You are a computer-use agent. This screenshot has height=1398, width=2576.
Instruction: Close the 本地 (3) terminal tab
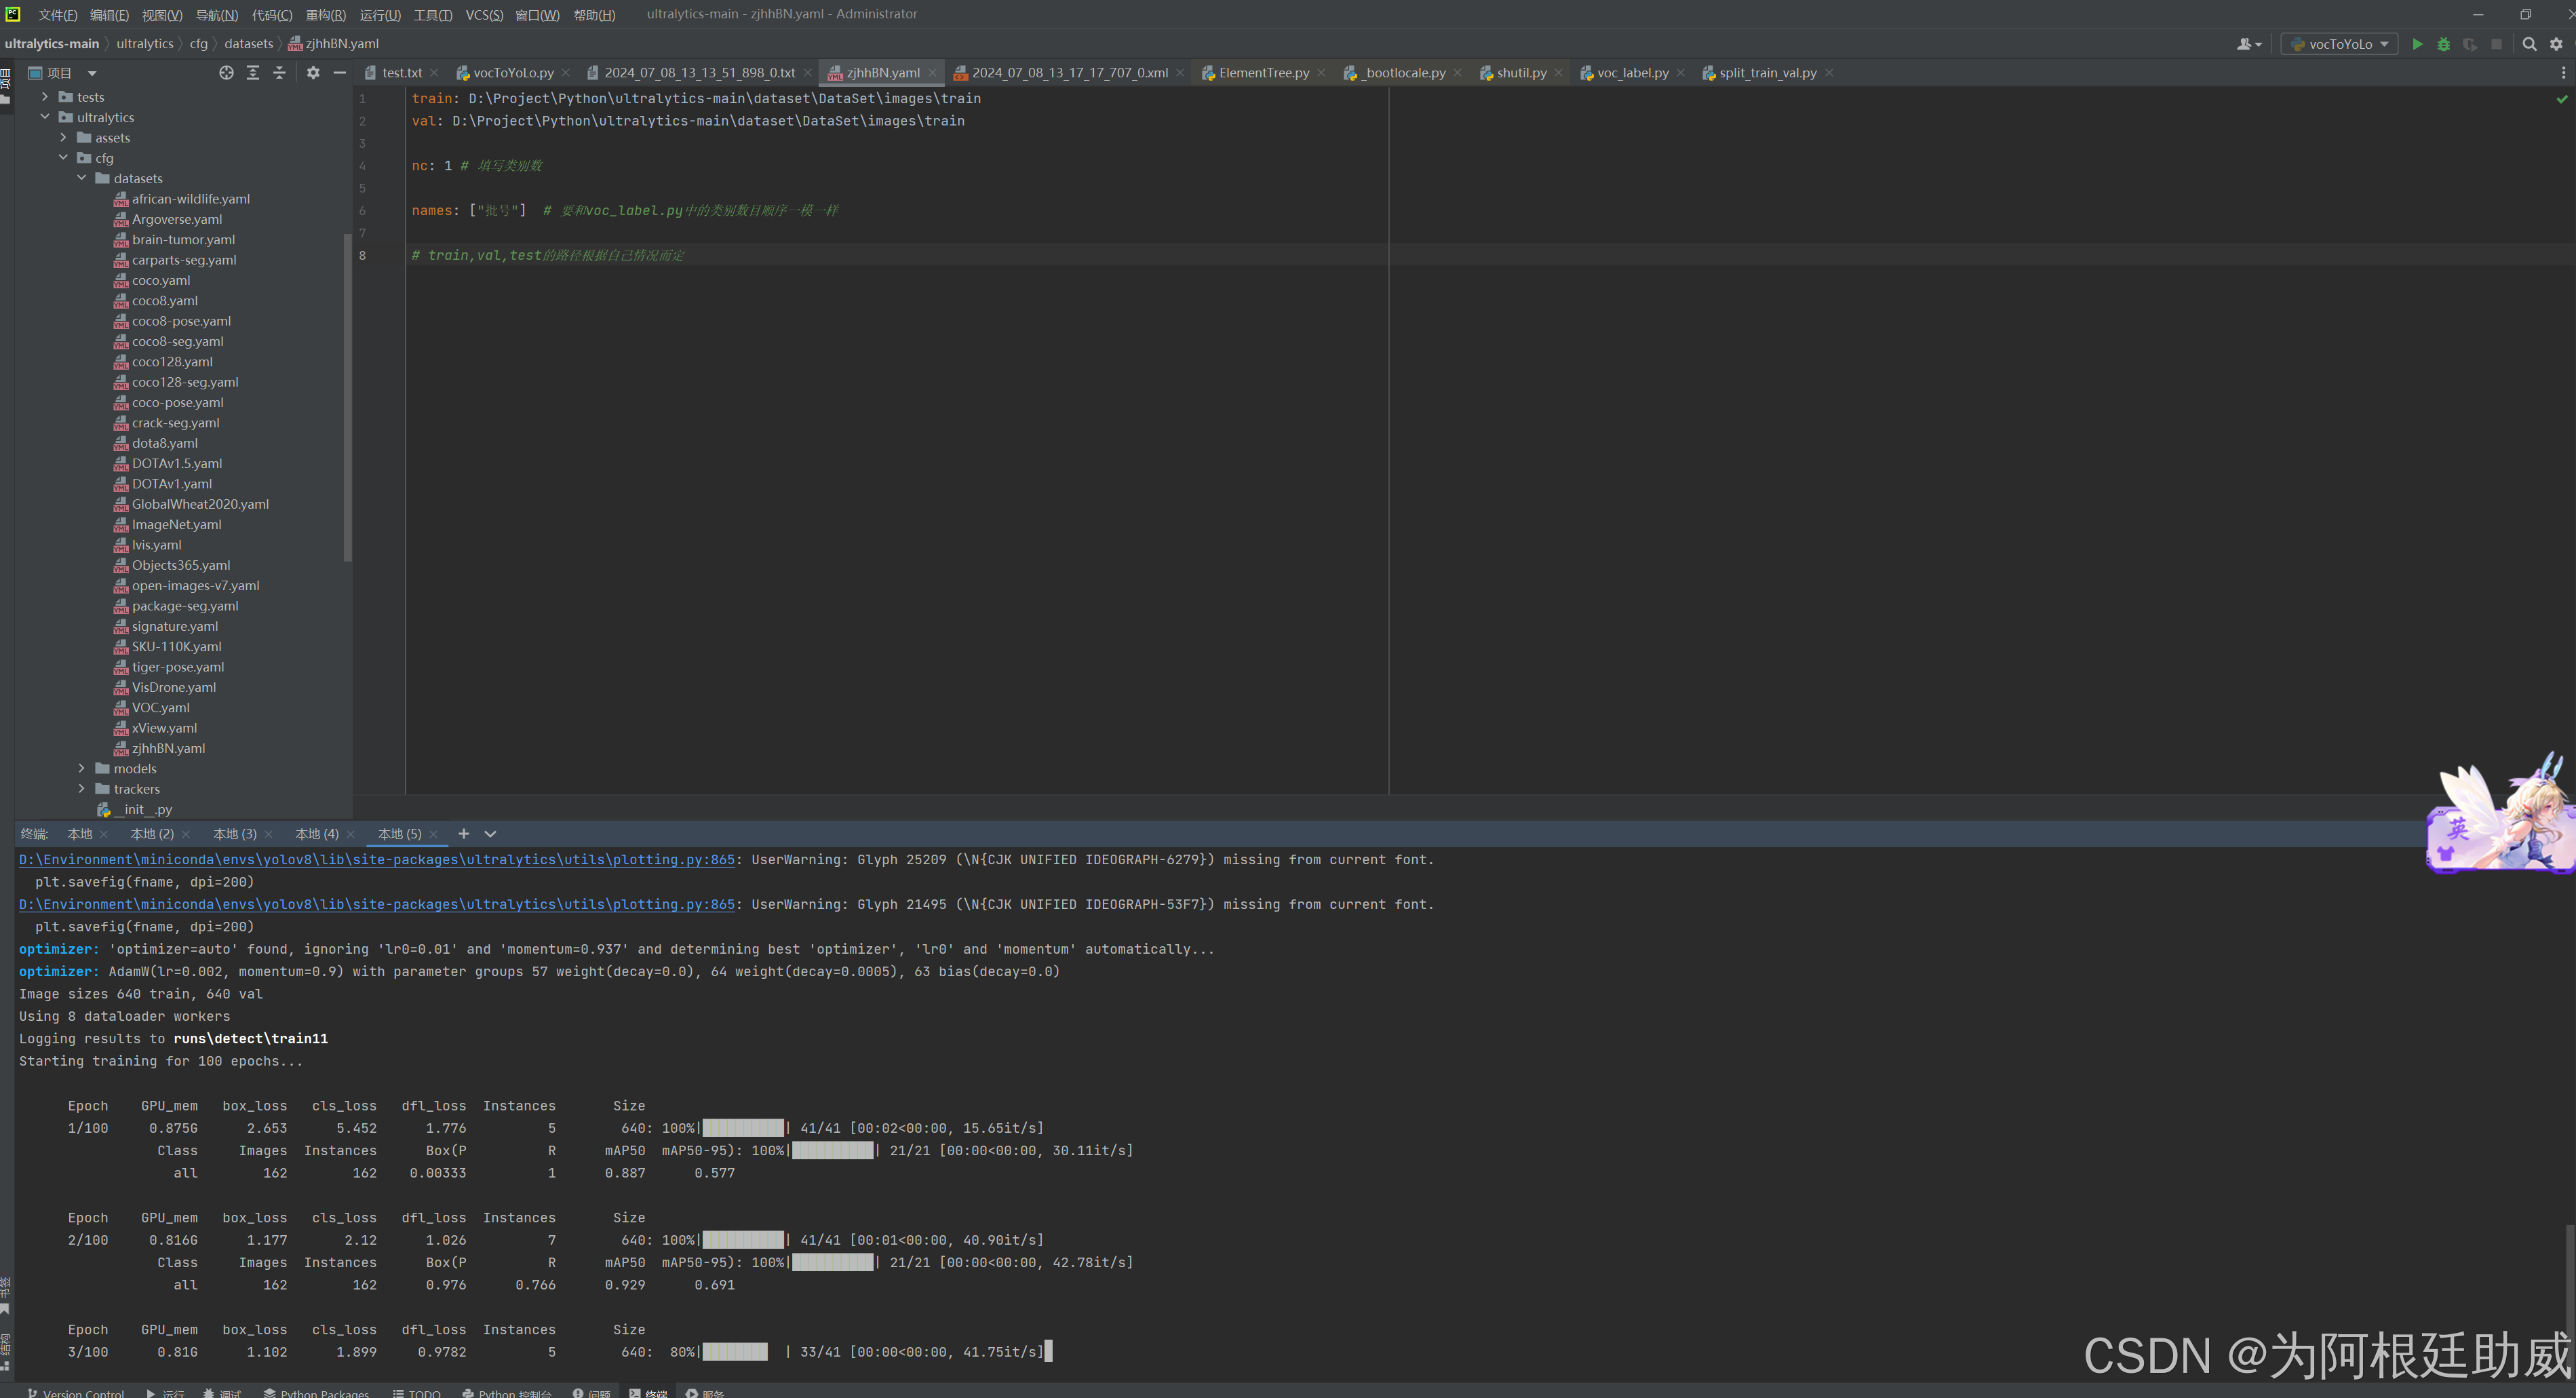tap(268, 835)
